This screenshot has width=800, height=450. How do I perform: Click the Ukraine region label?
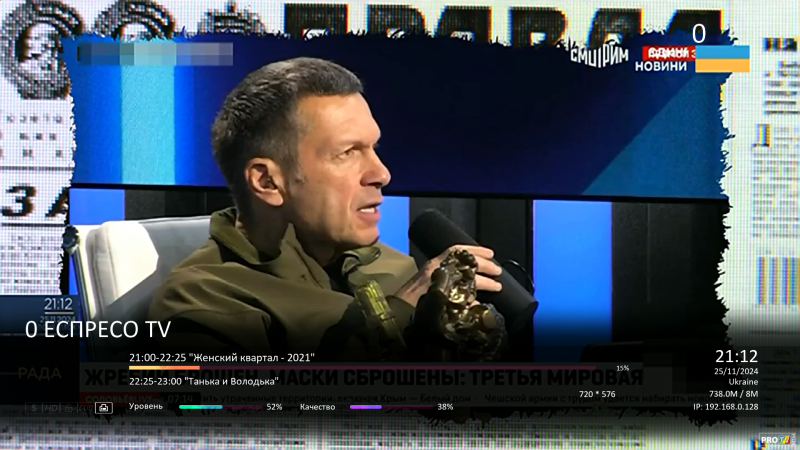[x=743, y=382]
